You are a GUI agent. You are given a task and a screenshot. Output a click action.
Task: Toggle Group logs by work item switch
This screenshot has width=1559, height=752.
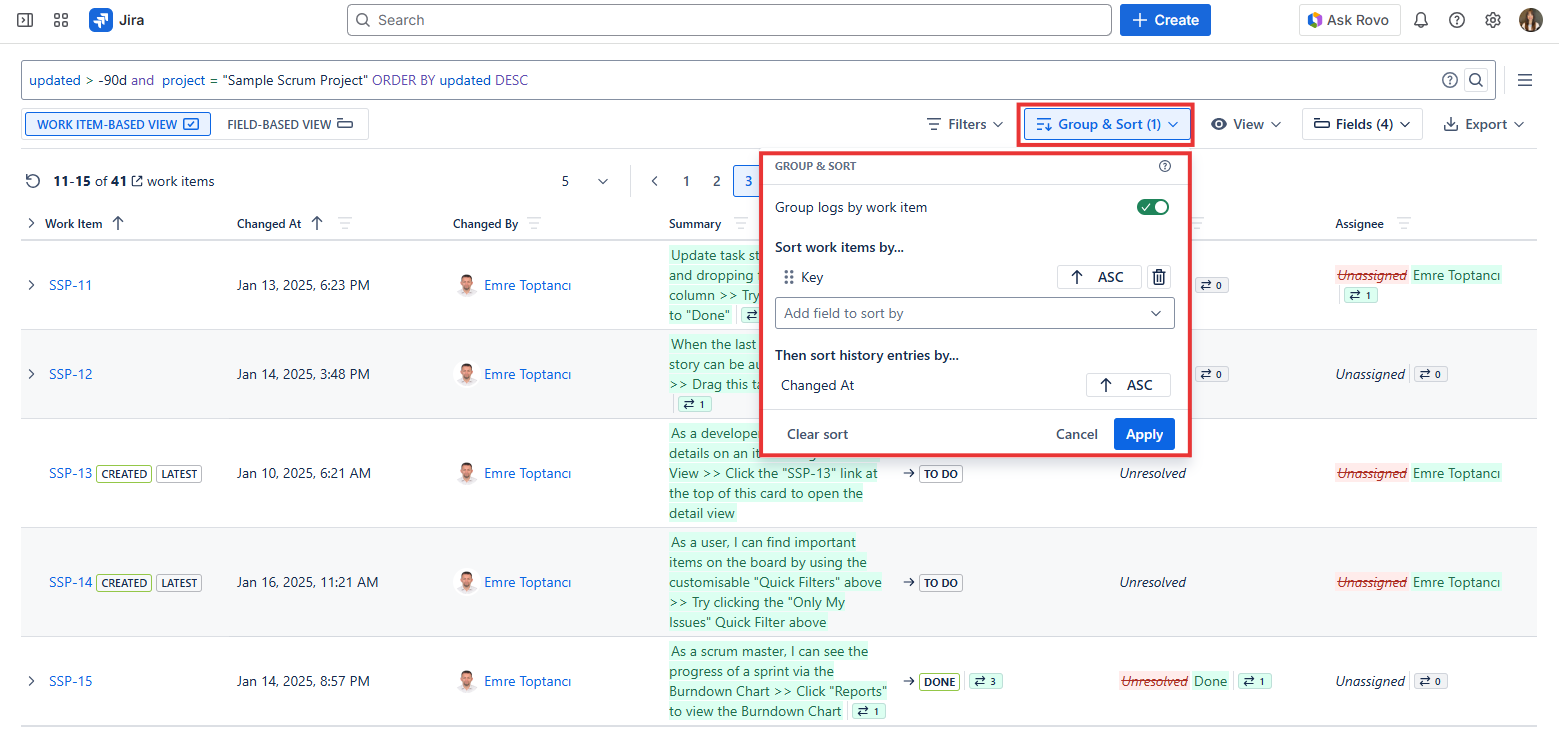[1153, 207]
